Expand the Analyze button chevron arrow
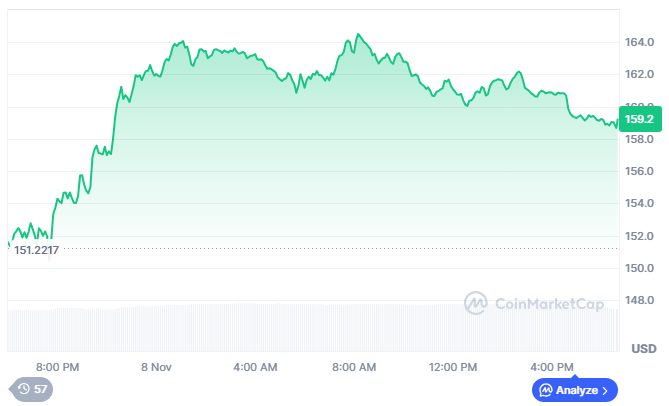The height and width of the screenshot is (406, 669). coord(608,390)
